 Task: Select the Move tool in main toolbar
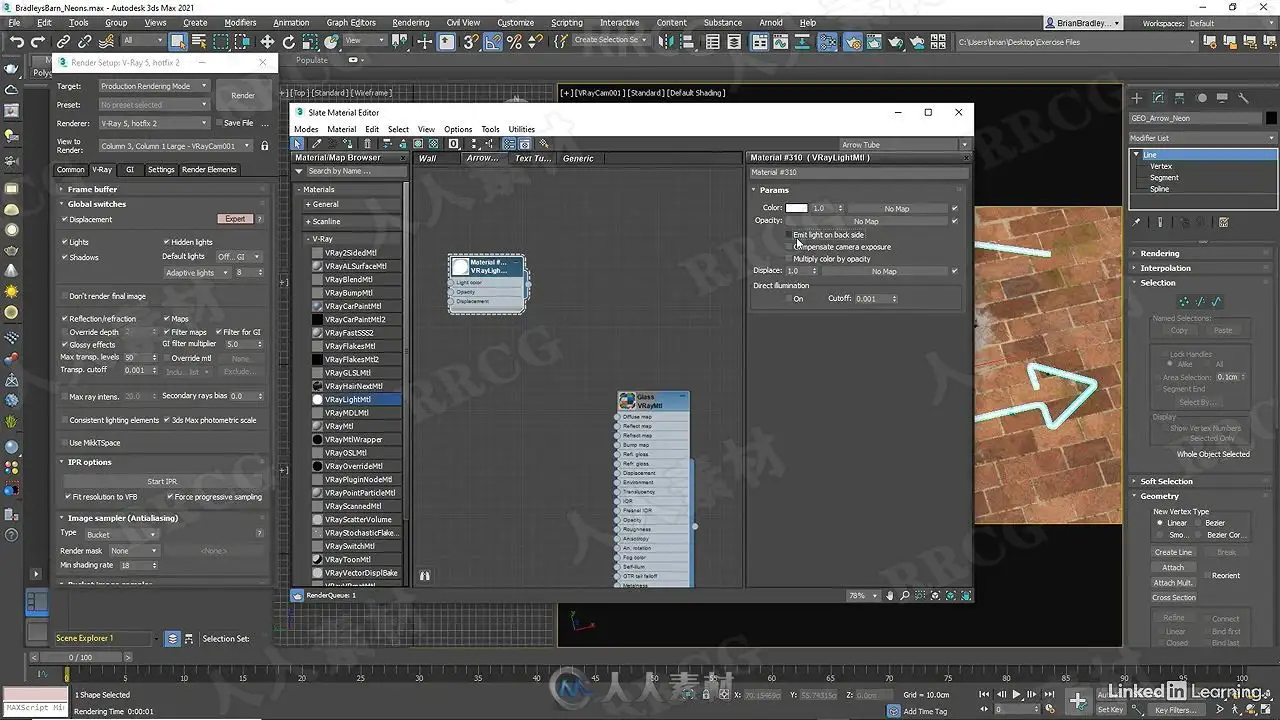click(x=267, y=41)
